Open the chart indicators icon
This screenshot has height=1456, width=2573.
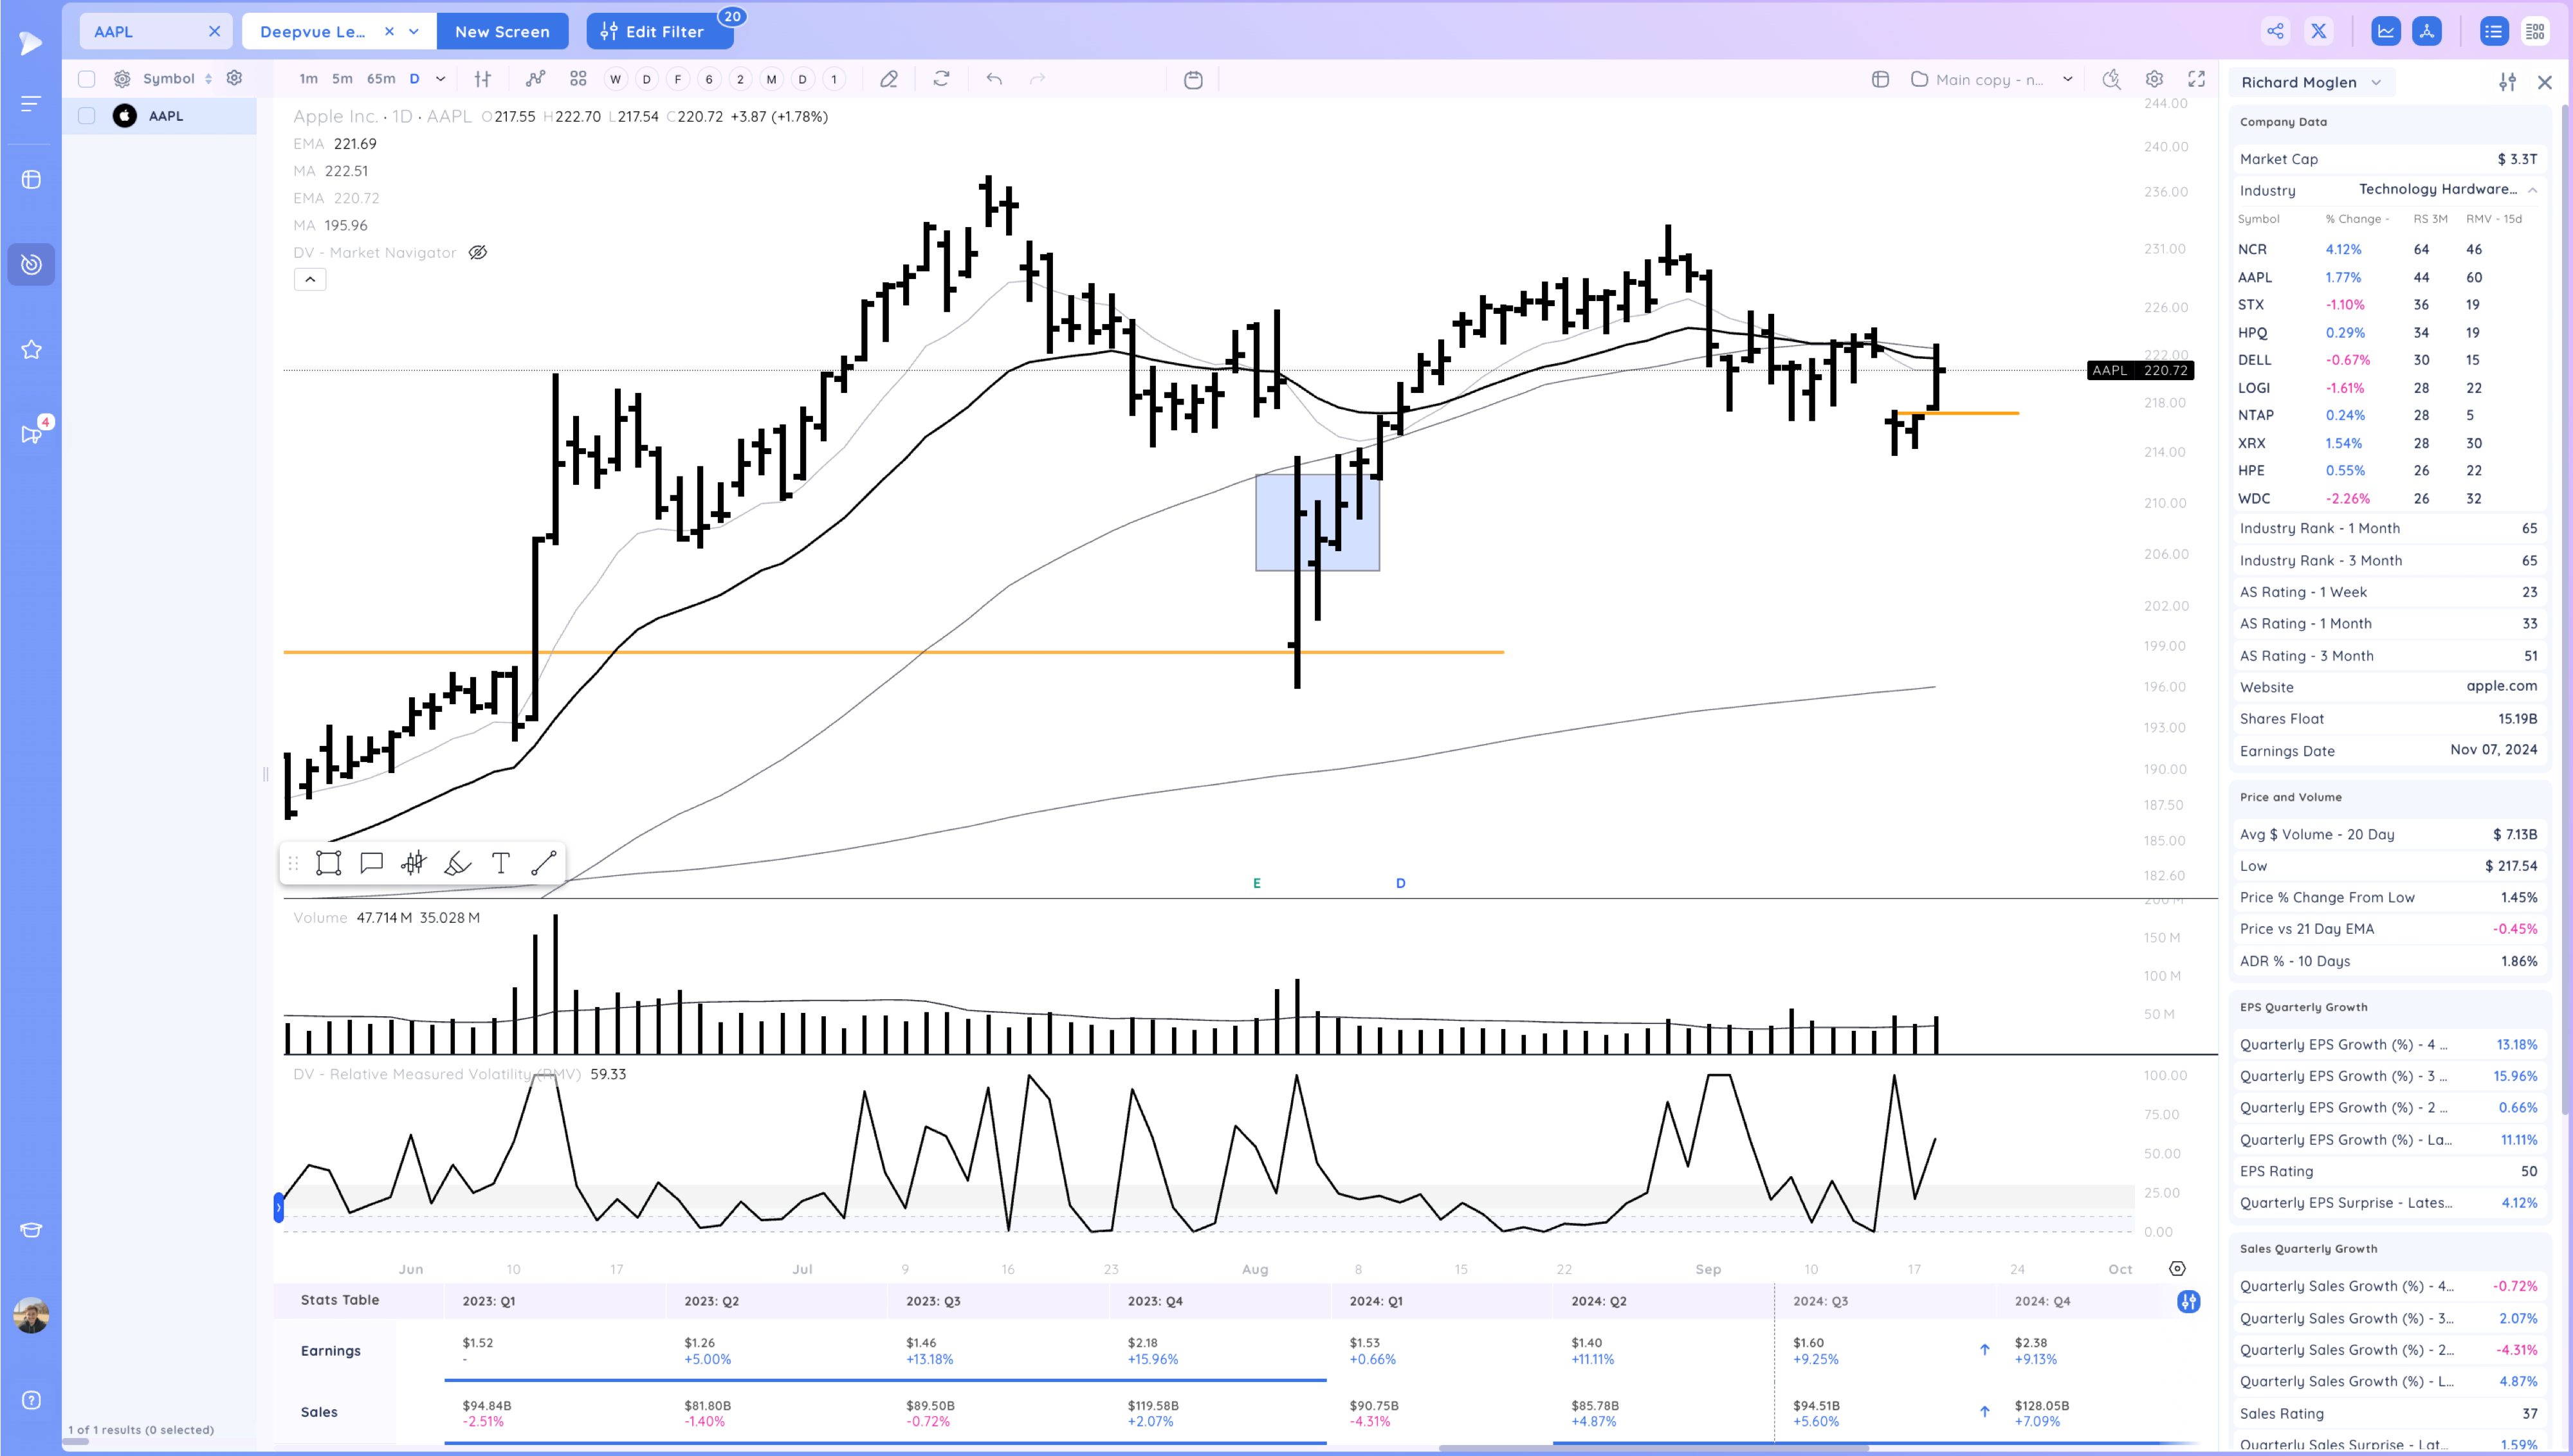536,79
